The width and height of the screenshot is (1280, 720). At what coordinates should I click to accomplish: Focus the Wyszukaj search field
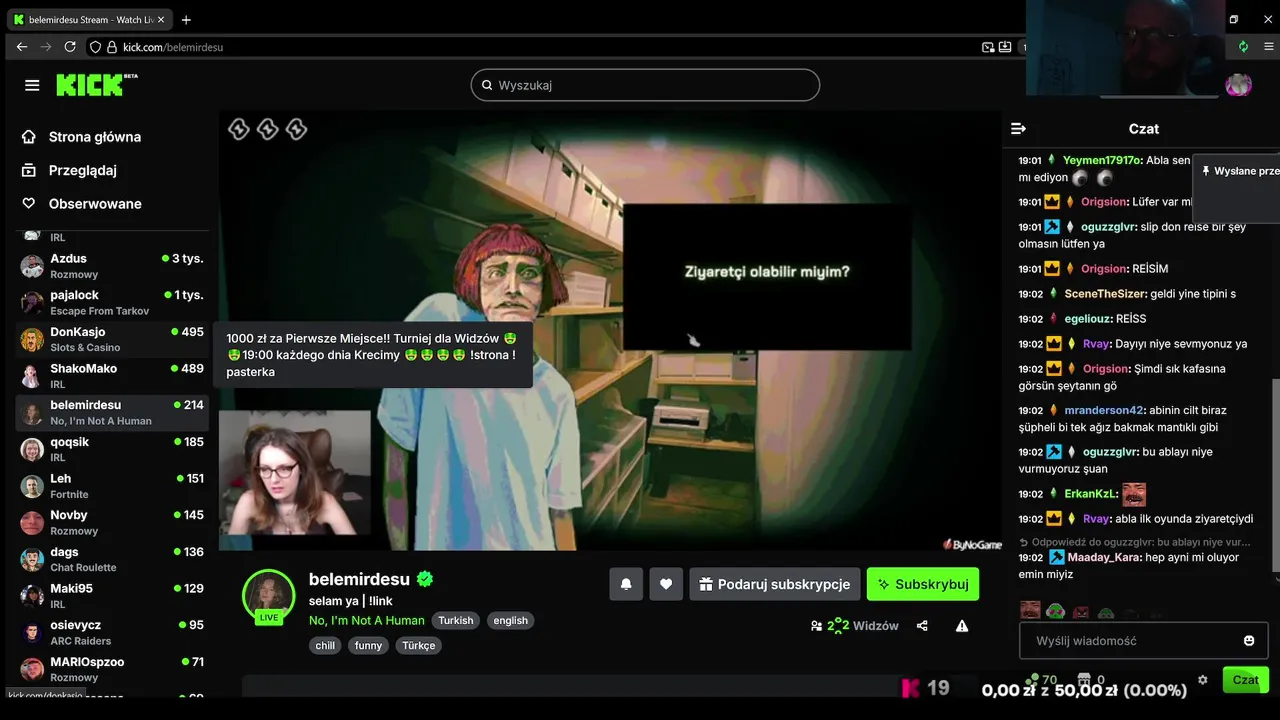tap(645, 85)
